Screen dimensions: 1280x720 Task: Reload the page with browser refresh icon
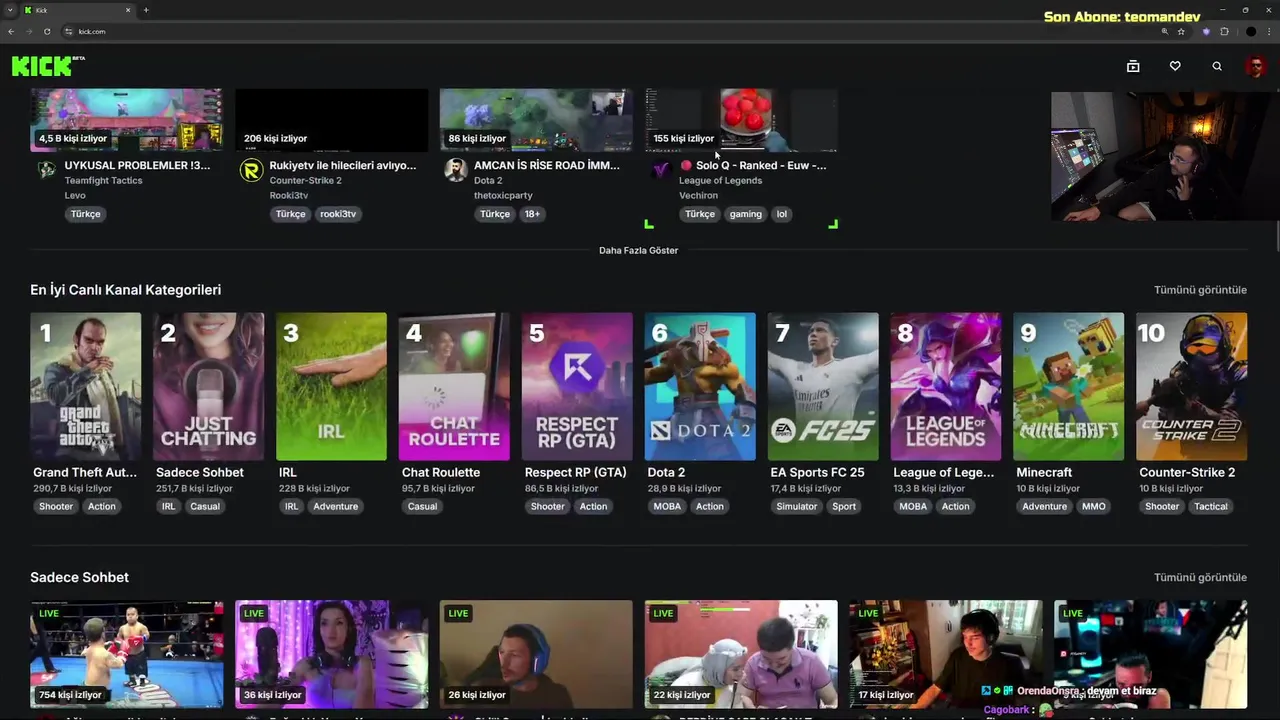47,31
